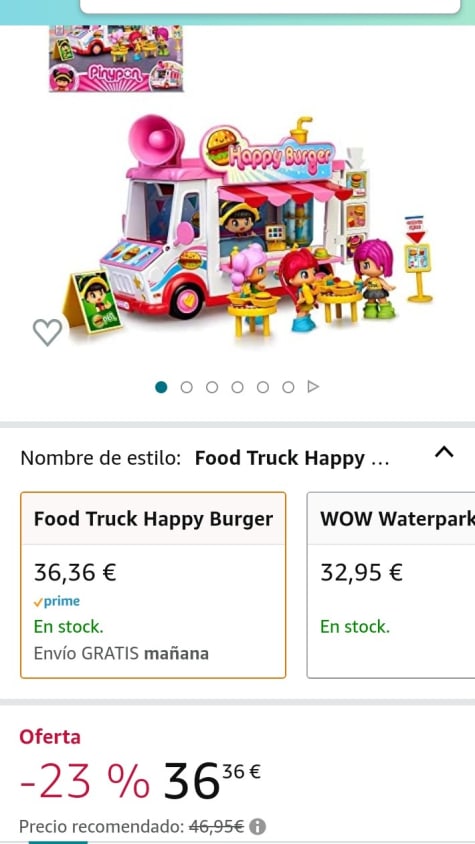This screenshot has height=844, width=475.
Task: Go to the sixth image dot
Action: [288, 387]
